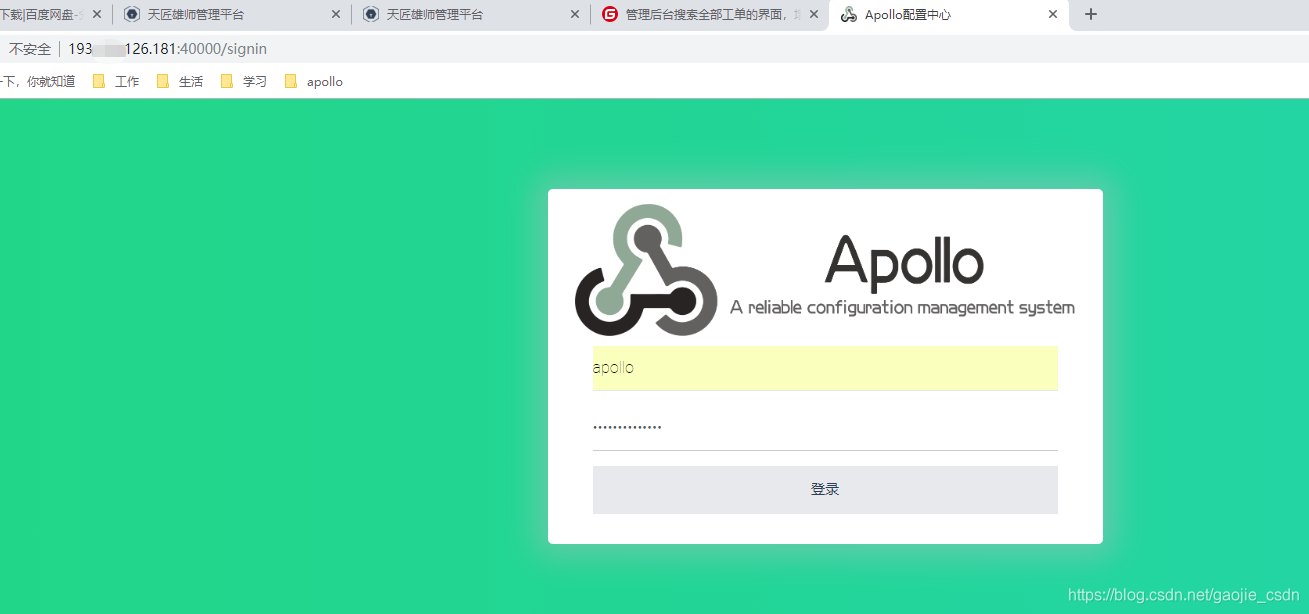Open a new browser tab
Image resolution: width=1309 pixels, height=614 pixels.
click(x=1091, y=15)
